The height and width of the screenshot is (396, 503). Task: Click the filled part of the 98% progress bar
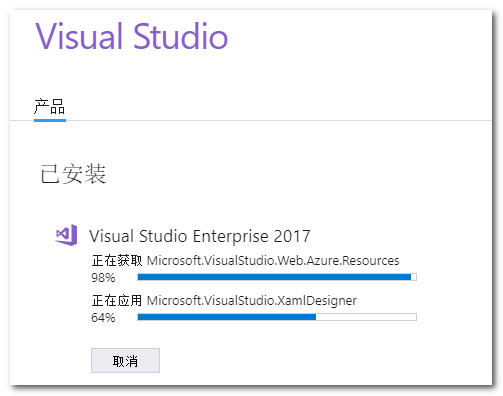(x=274, y=277)
